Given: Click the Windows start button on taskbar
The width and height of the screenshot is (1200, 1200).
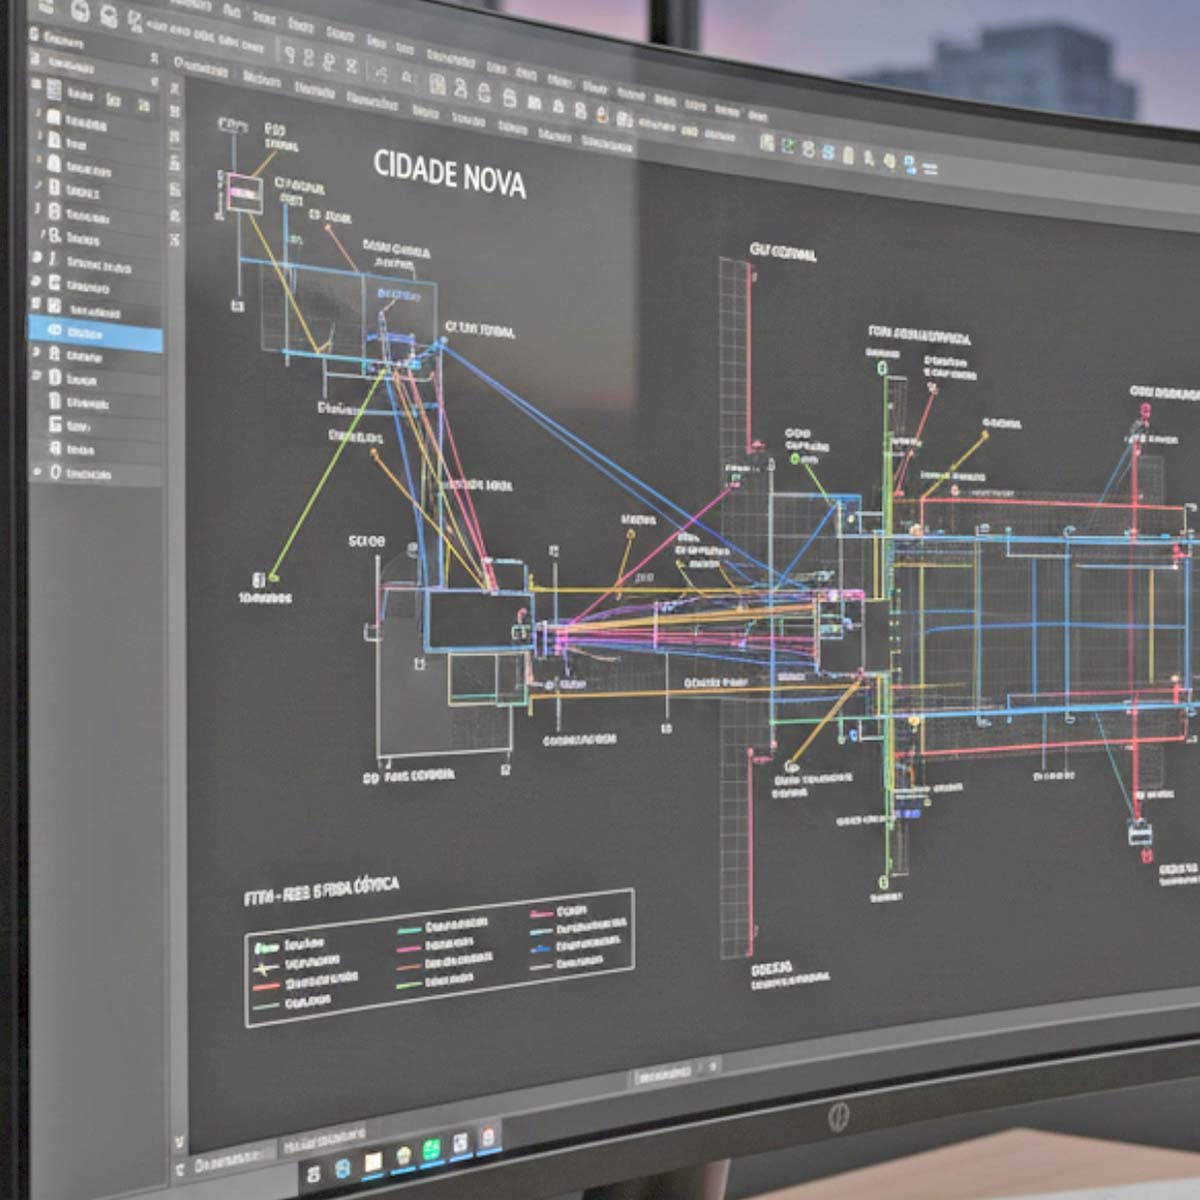Looking at the screenshot, I should (x=313, y=1172).
